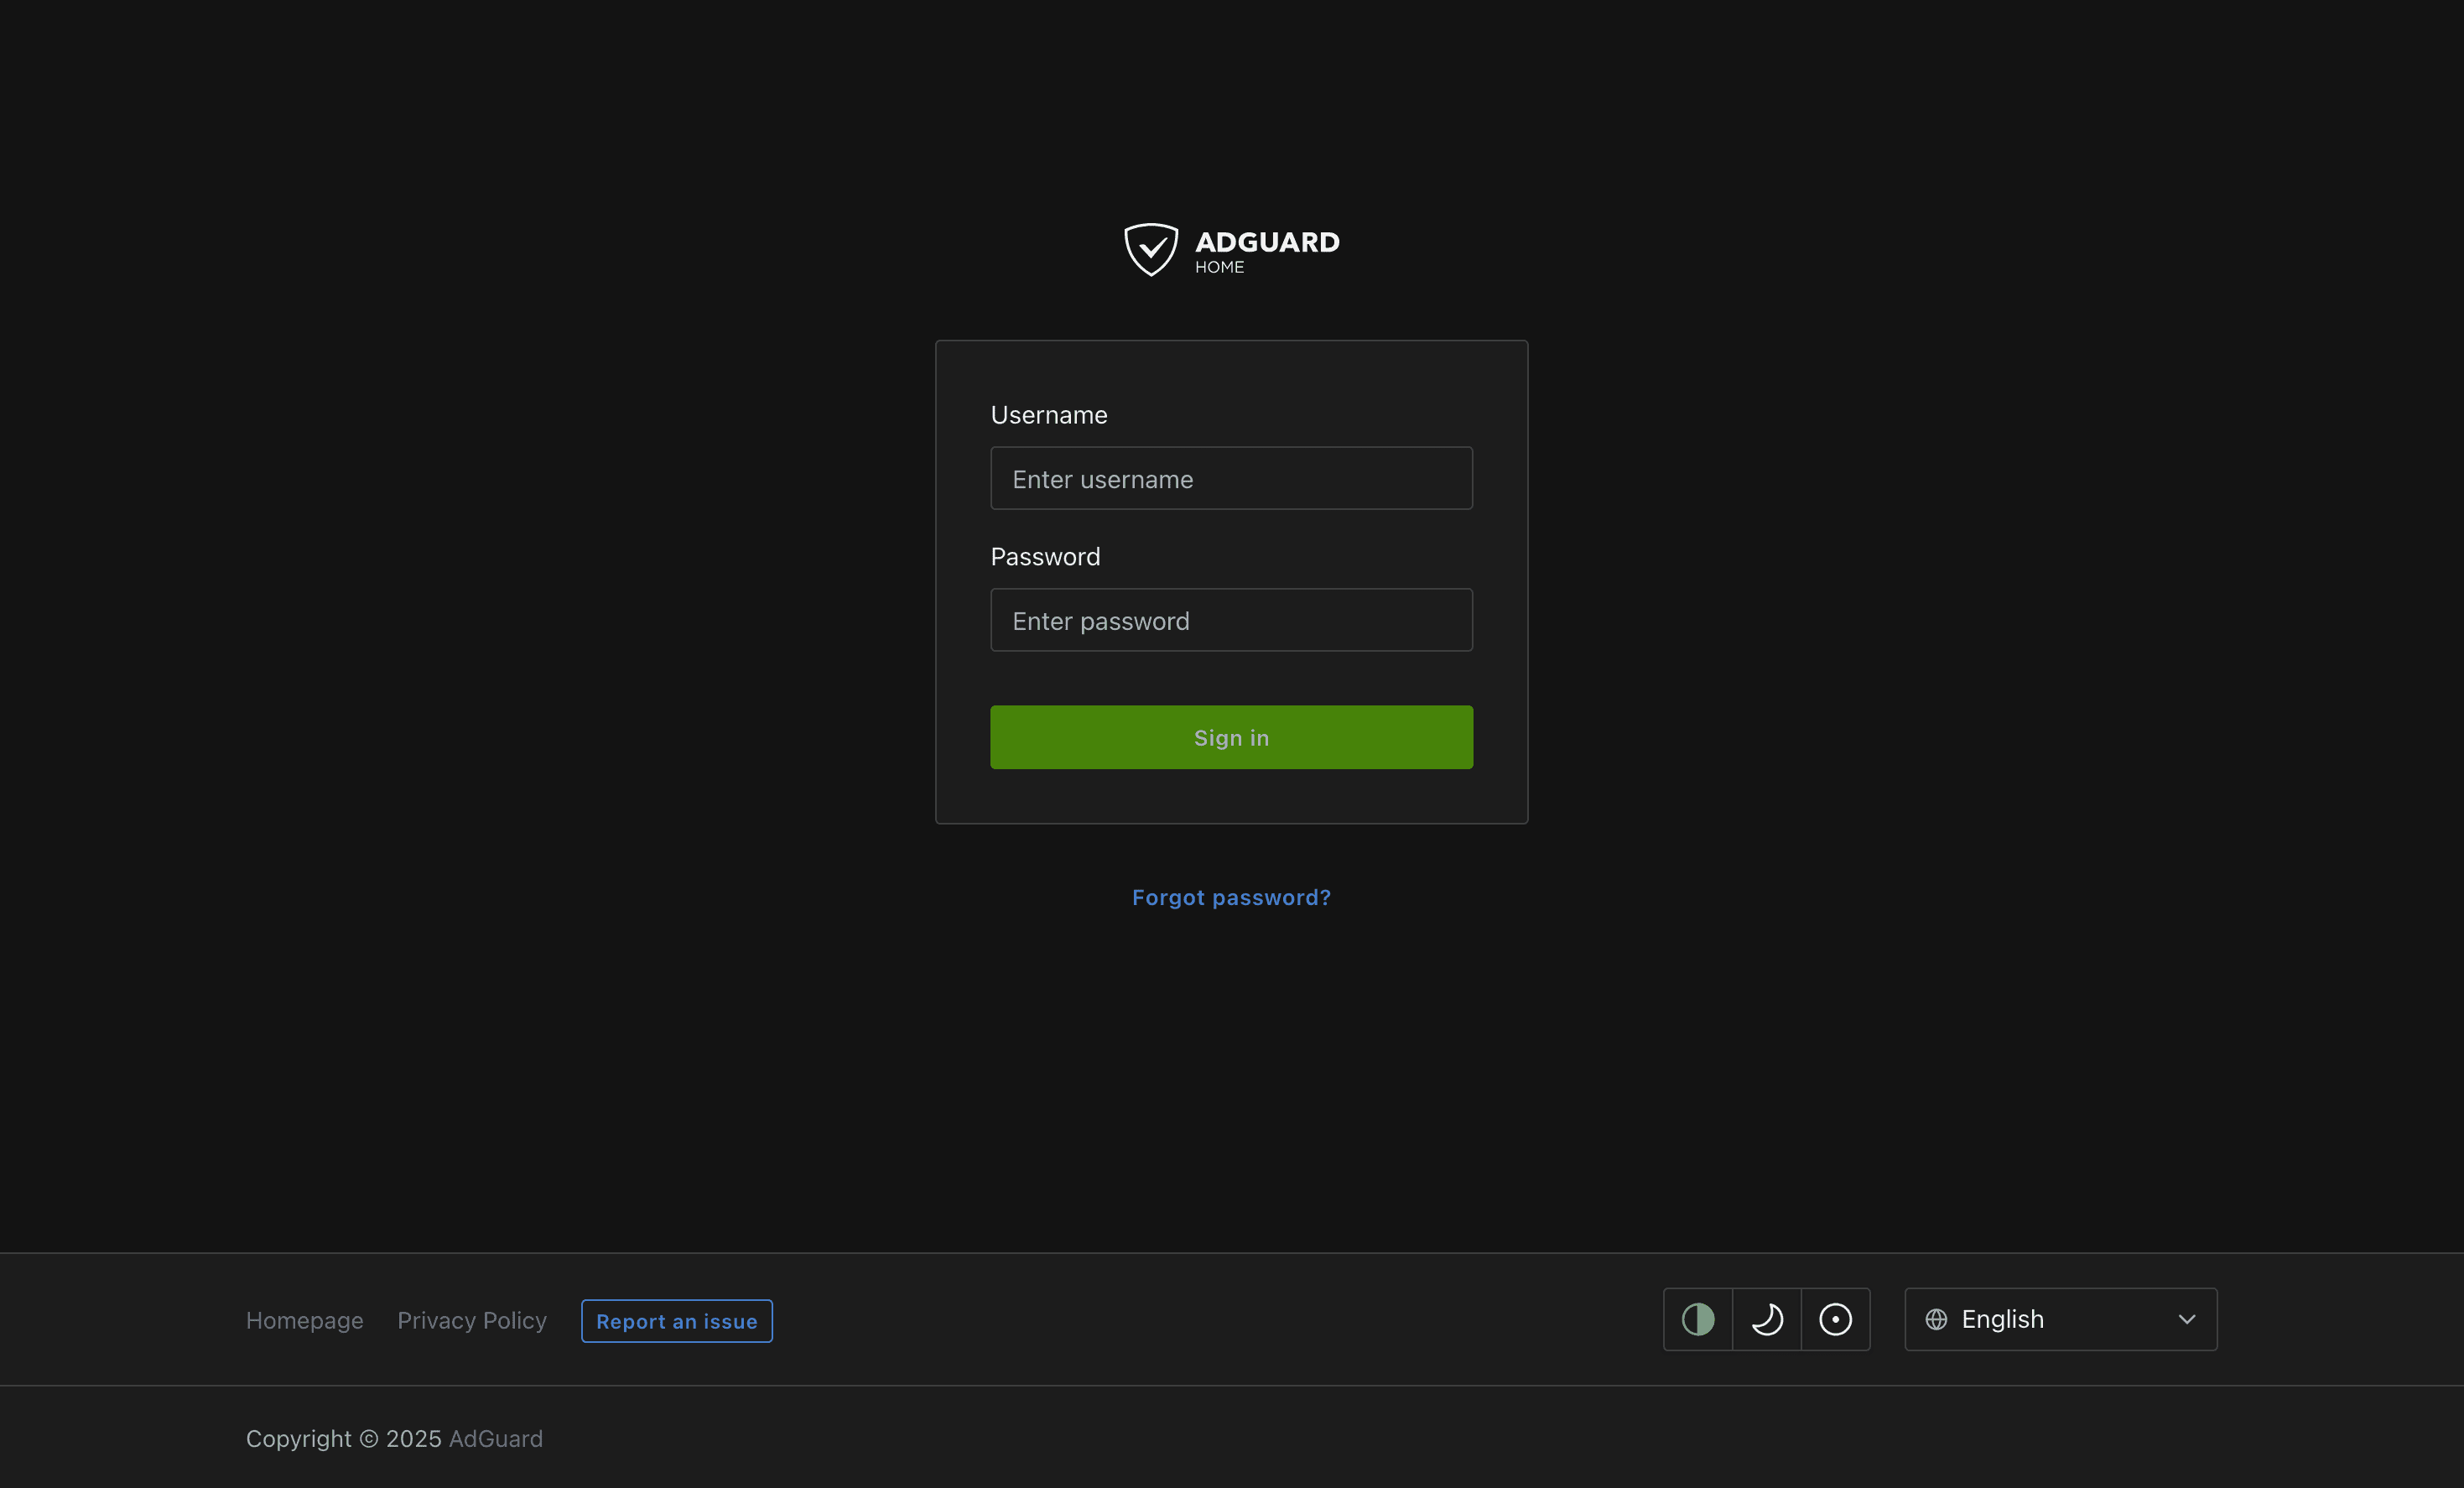The width and height of the screenshot is (2464, 1488).
Task: Focus the Enter password field
Action: (1231, 620)
